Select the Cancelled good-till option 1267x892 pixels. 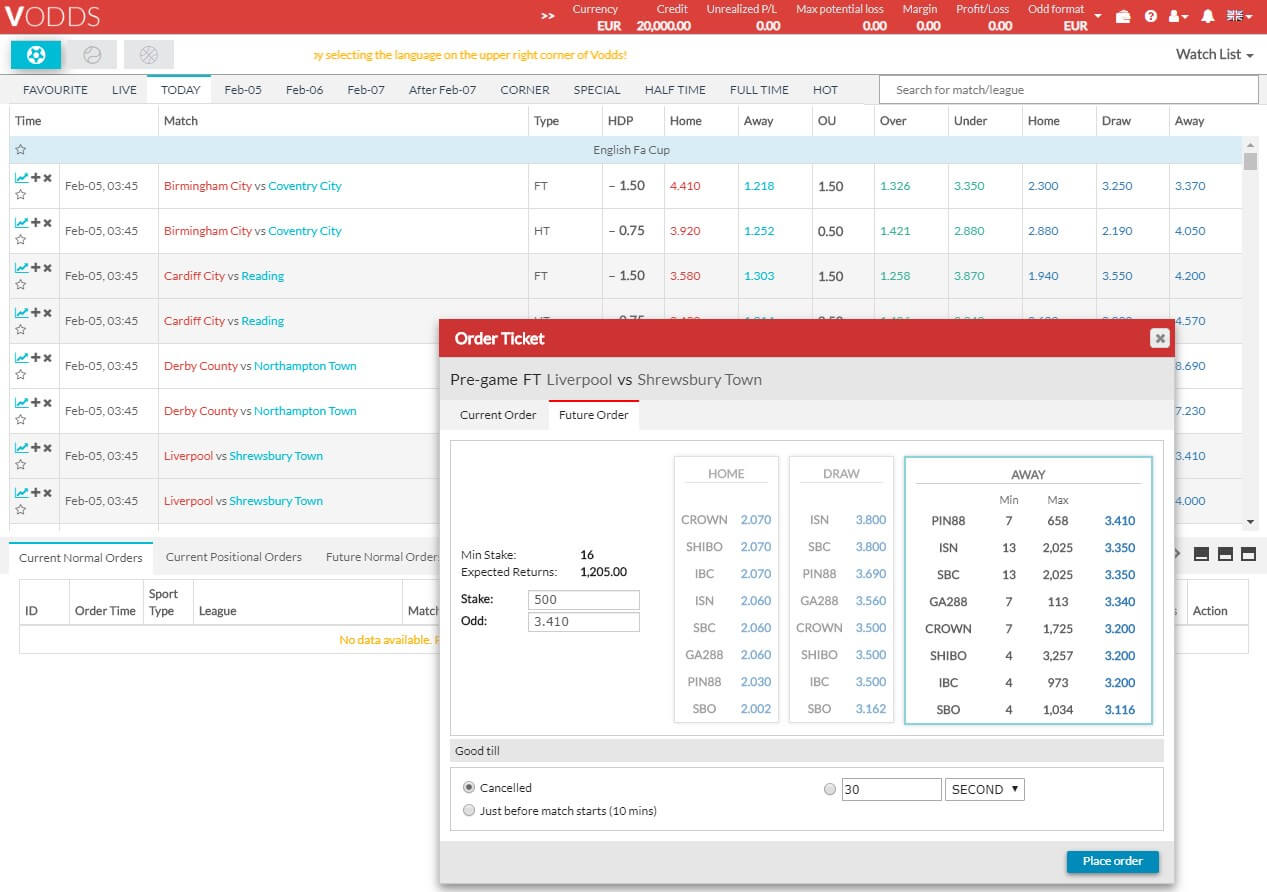click(469, 788)
